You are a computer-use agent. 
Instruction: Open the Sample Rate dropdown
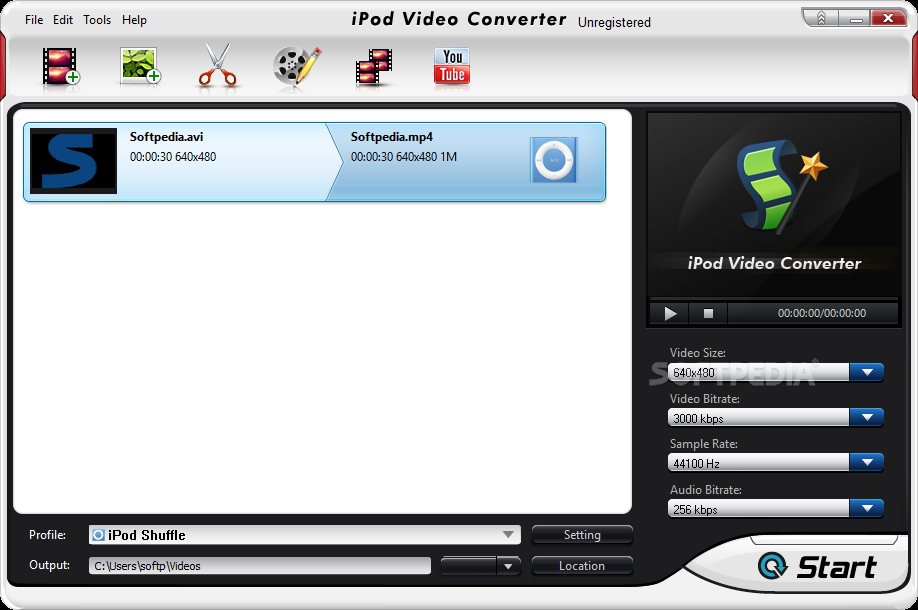pyautogui.click(x=866, y=463)
